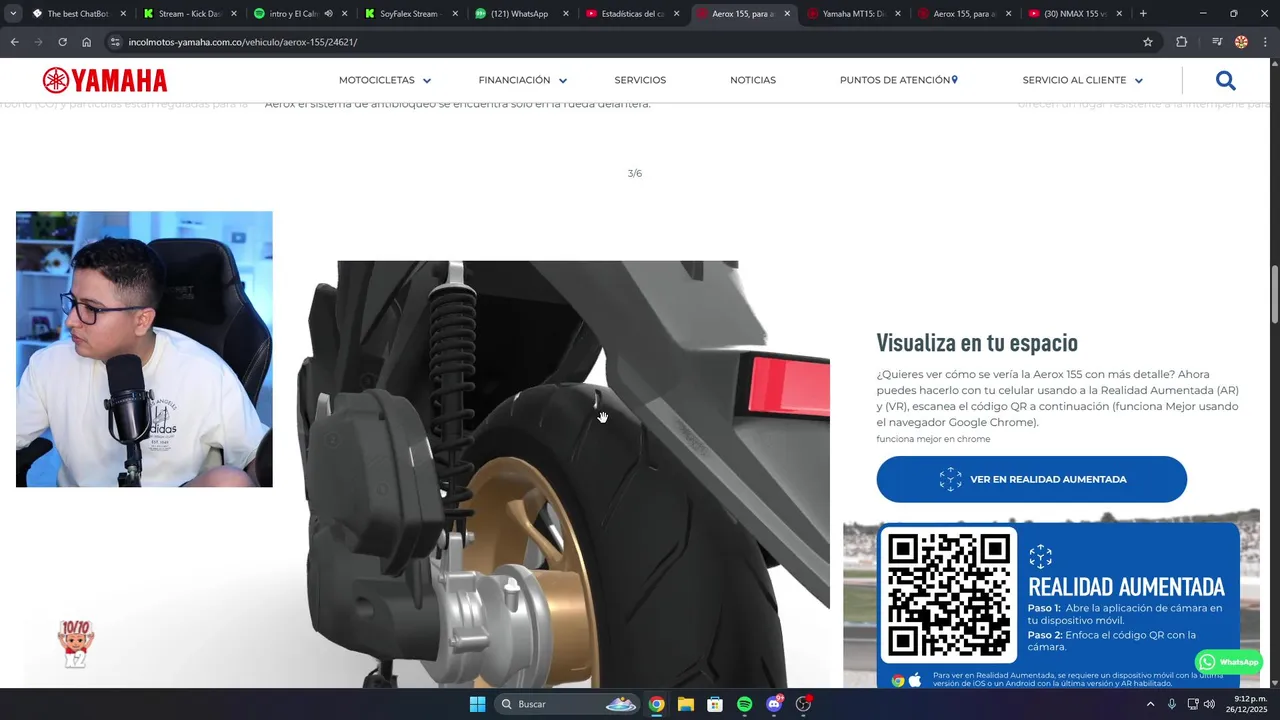Switch to the 'Estadísticas del c' tab

tap(630, 14)
